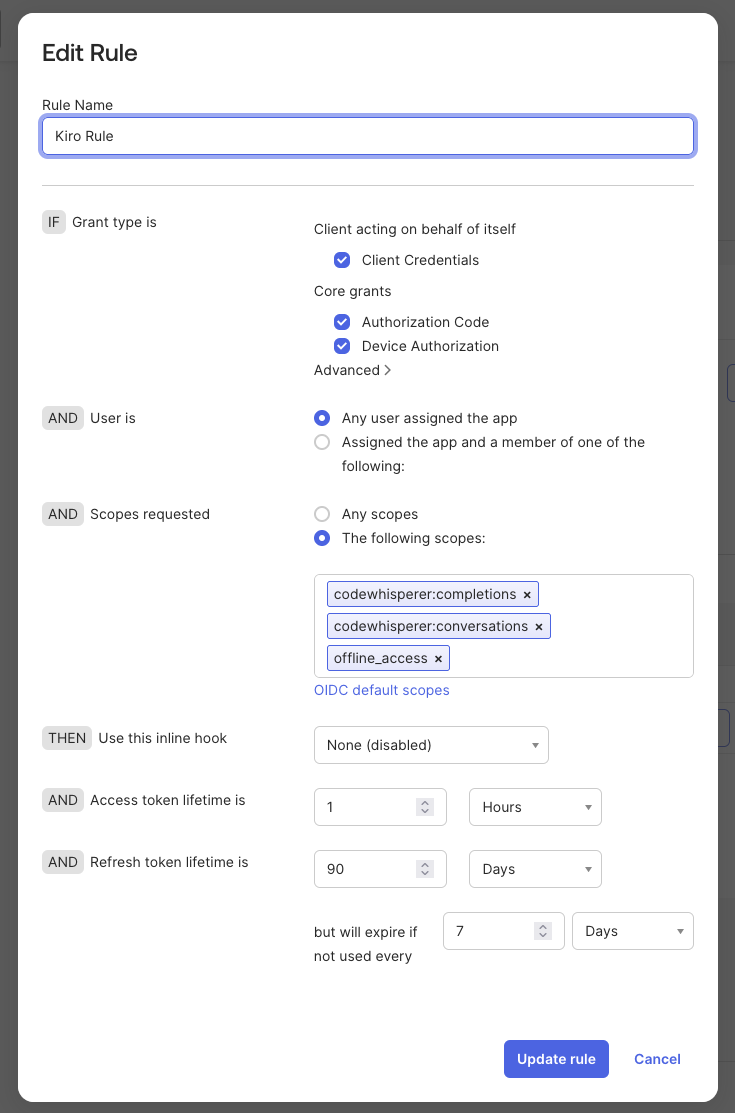The width and height of the screenshot is (735, 1113).
Task: Remove the codewhisperer:conversations scope tag
Action: [539, 627]
